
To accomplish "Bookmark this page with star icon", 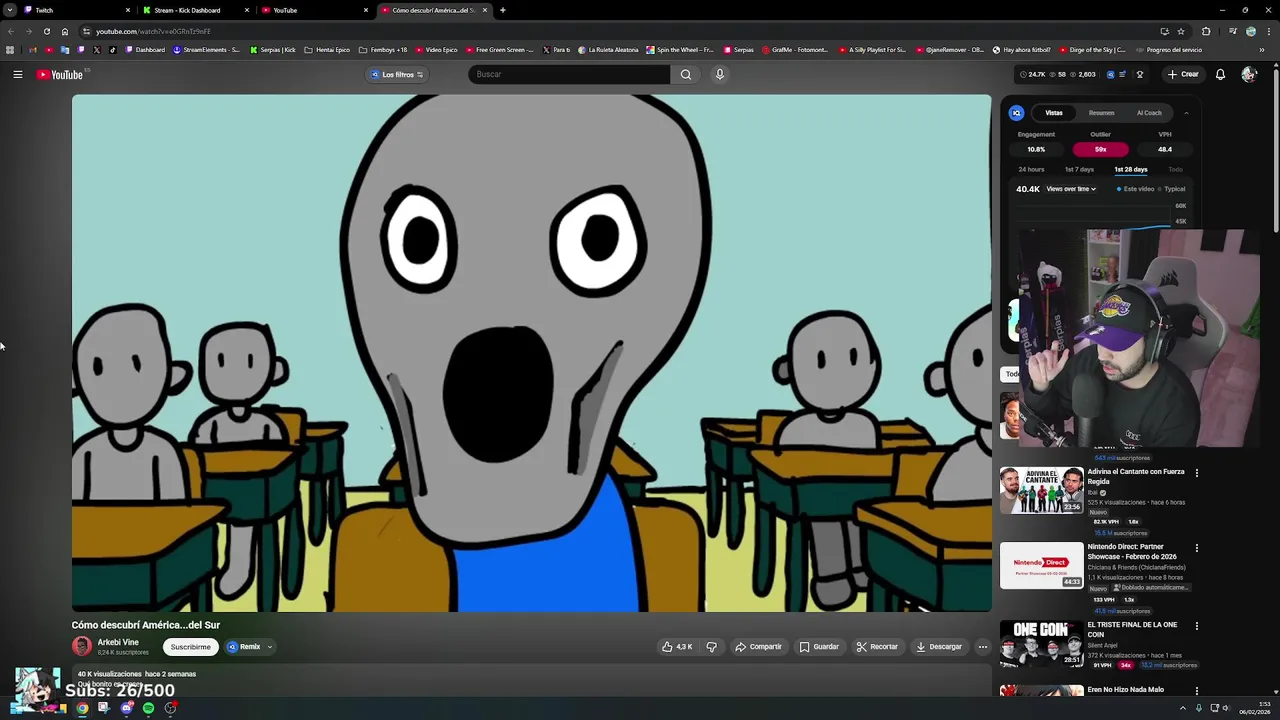I will point(1181,31).
